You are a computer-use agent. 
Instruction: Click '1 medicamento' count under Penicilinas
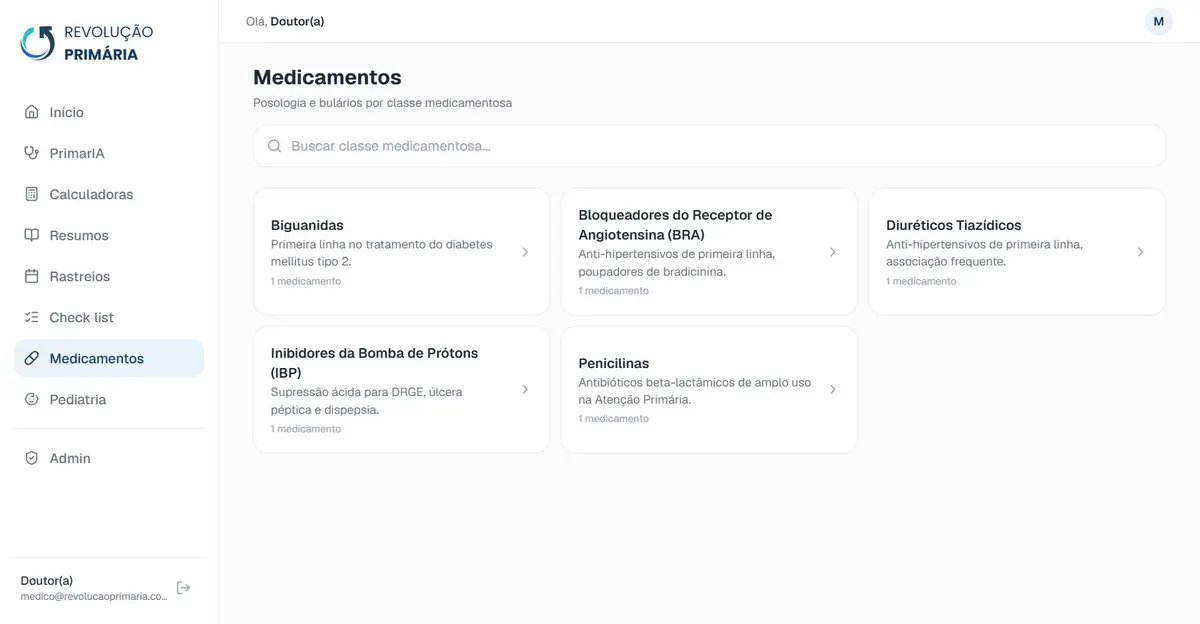click(613, 419)
